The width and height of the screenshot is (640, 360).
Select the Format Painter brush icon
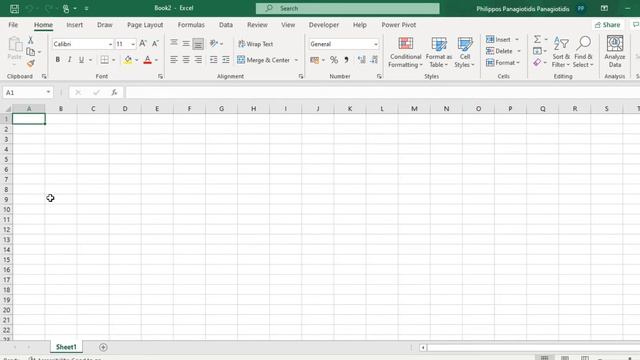[x=31, y=63]
